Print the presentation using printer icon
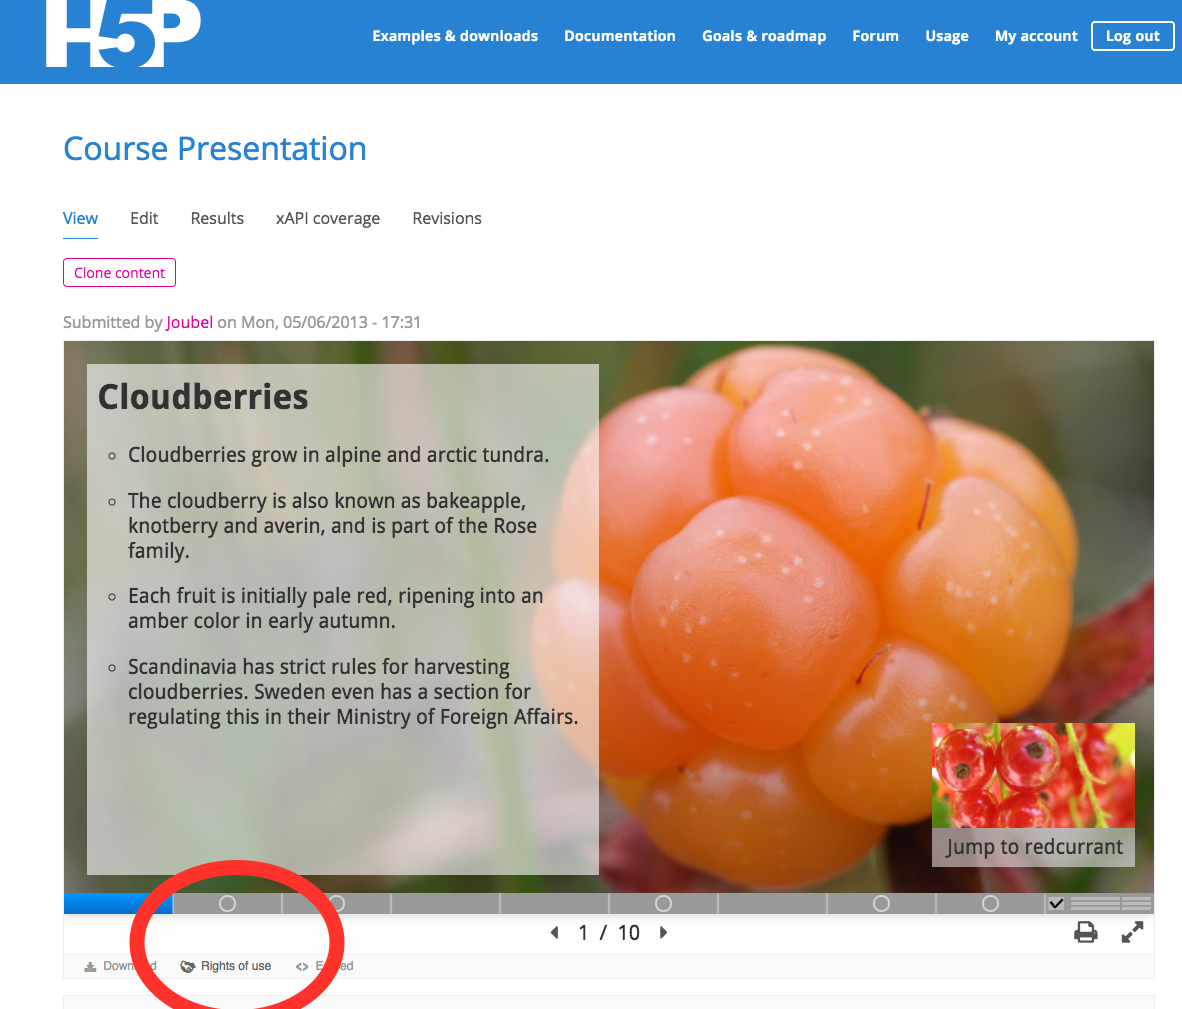 1086,933
